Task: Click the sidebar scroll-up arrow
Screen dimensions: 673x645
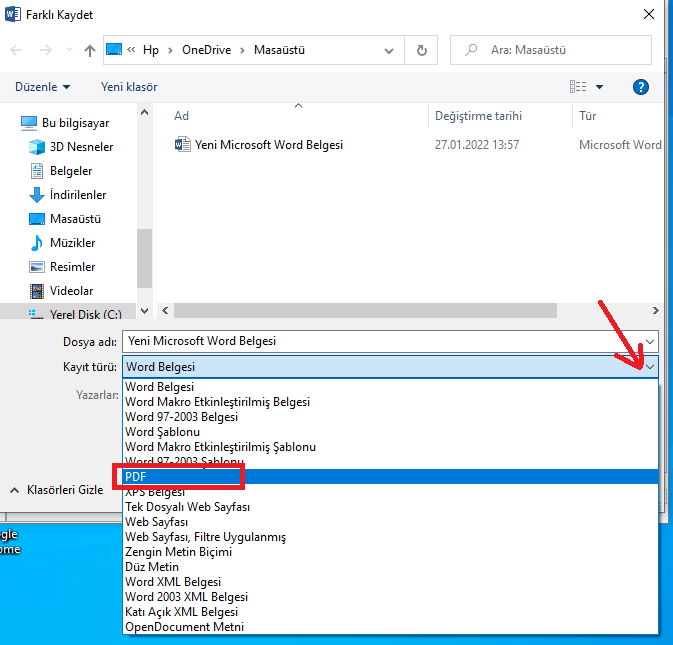Action: [145, 112]
